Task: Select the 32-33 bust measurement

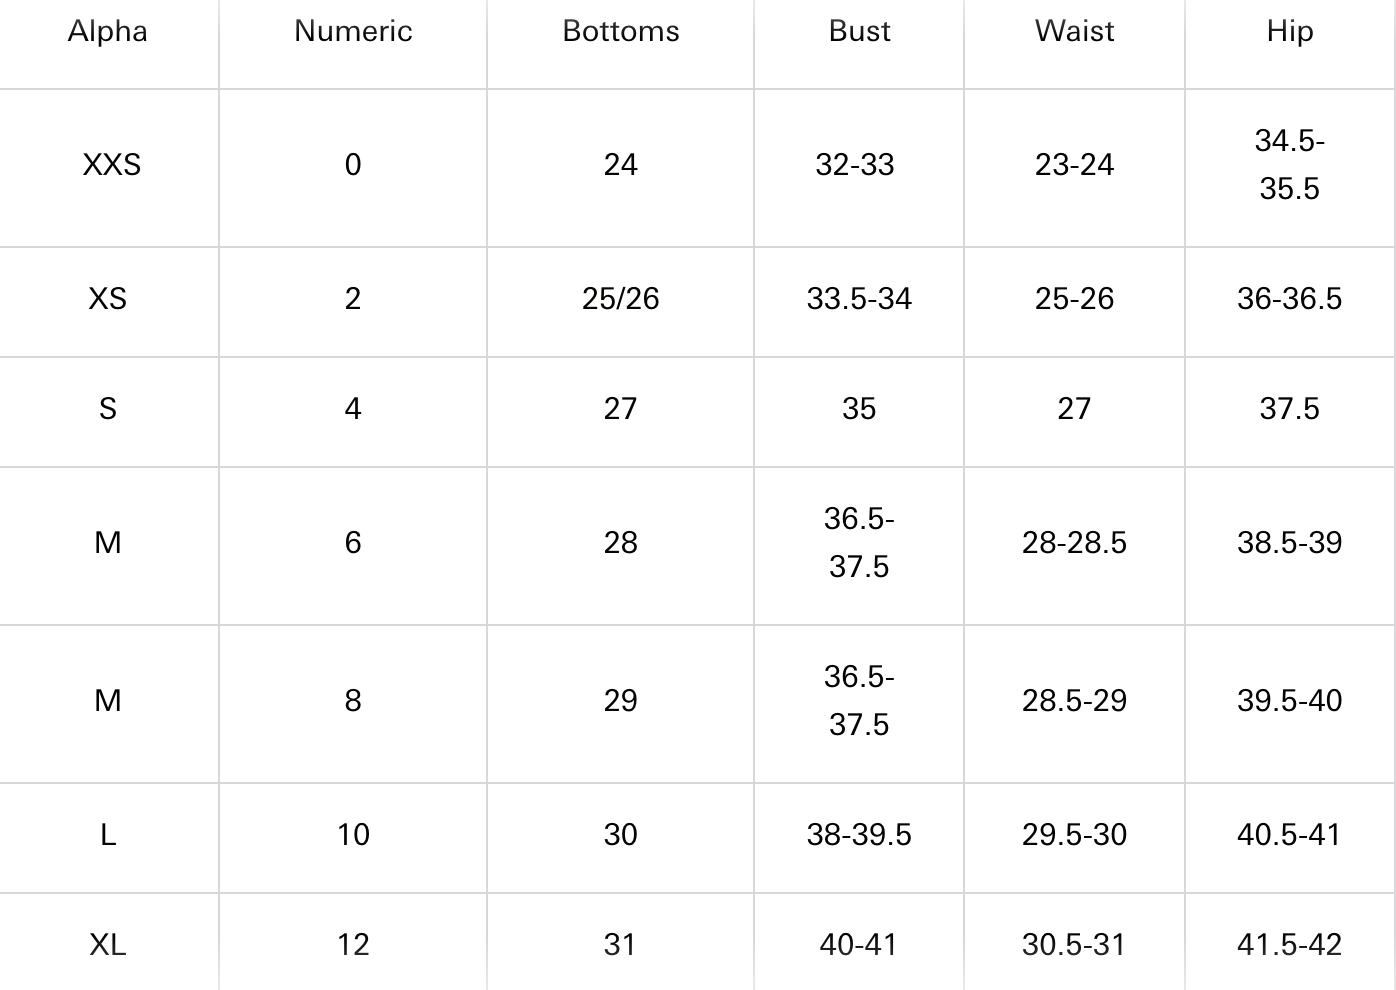Action: [855, 165]
